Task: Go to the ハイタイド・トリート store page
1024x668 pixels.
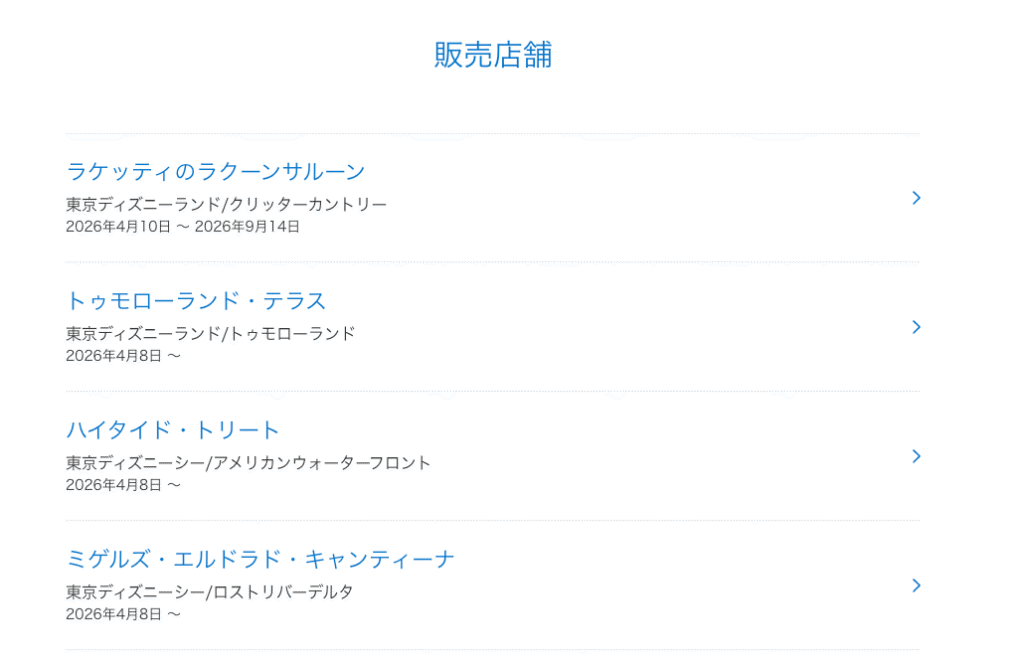Action: point(173,430)
